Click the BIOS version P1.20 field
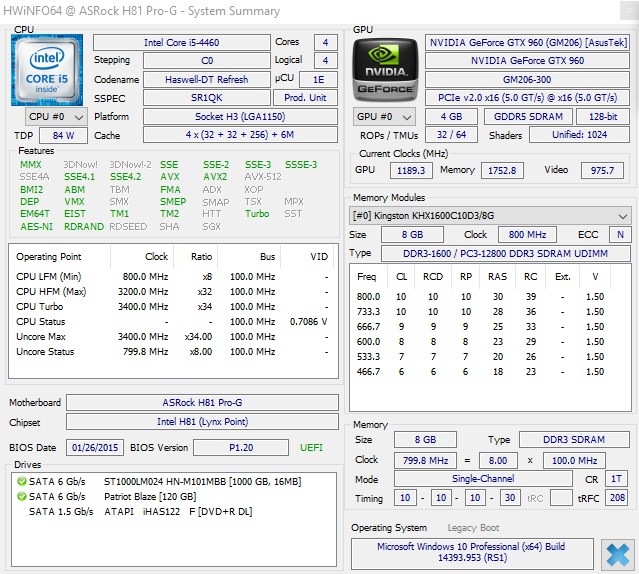639x574 pixels. point(241,448)
